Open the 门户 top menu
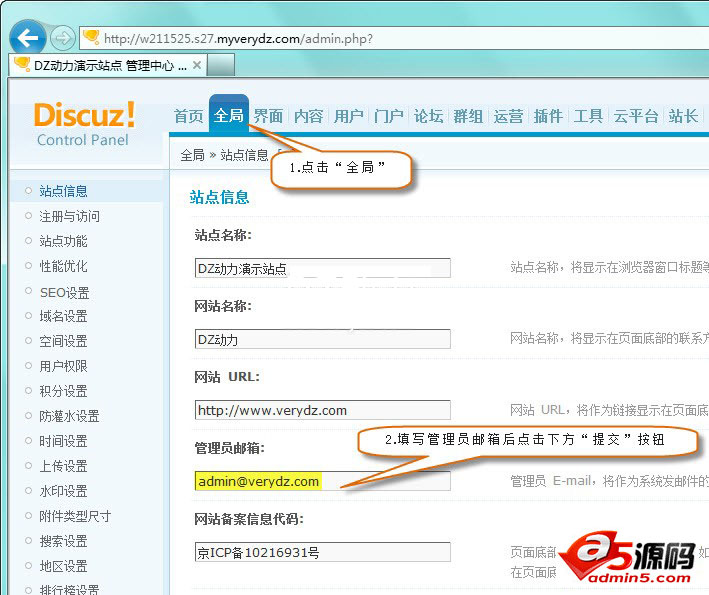 (x=388, y=116)
